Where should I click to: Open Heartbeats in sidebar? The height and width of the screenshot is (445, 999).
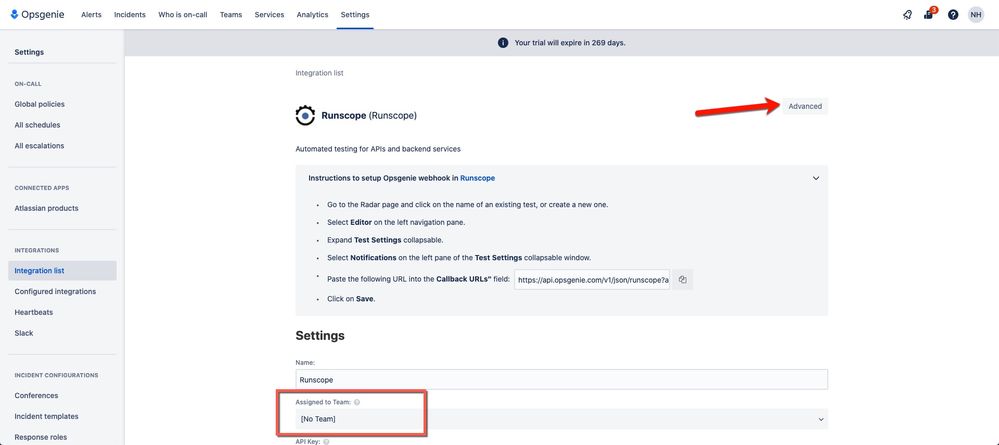click(x=34, y=312)
